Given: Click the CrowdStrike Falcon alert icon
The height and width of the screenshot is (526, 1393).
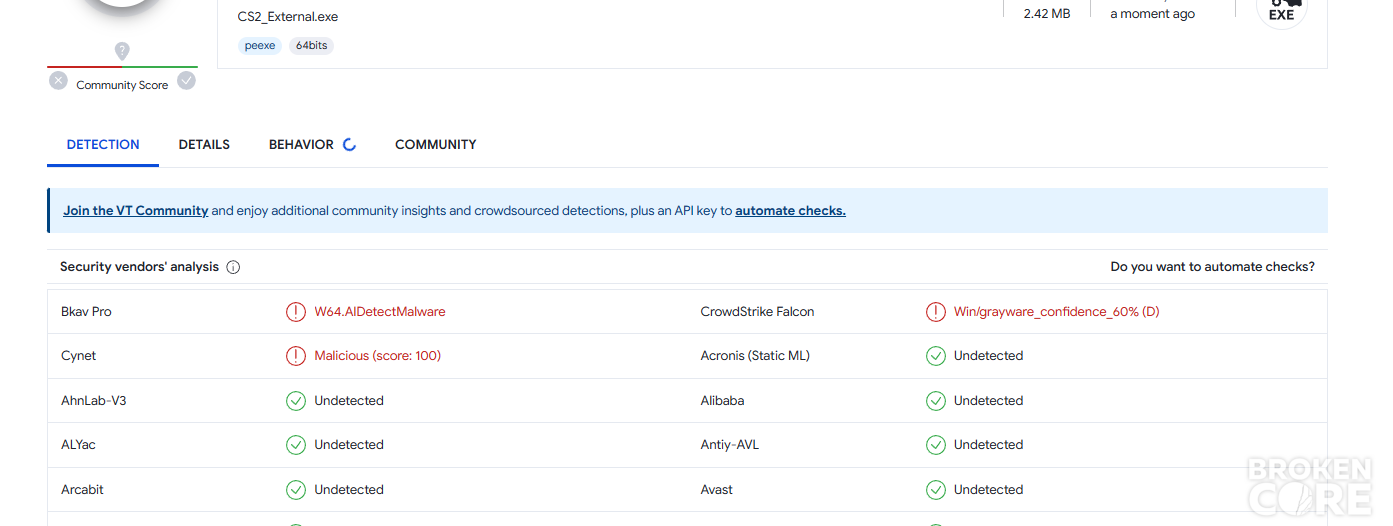Looking at the screenshot, I should tap(936, 312).
